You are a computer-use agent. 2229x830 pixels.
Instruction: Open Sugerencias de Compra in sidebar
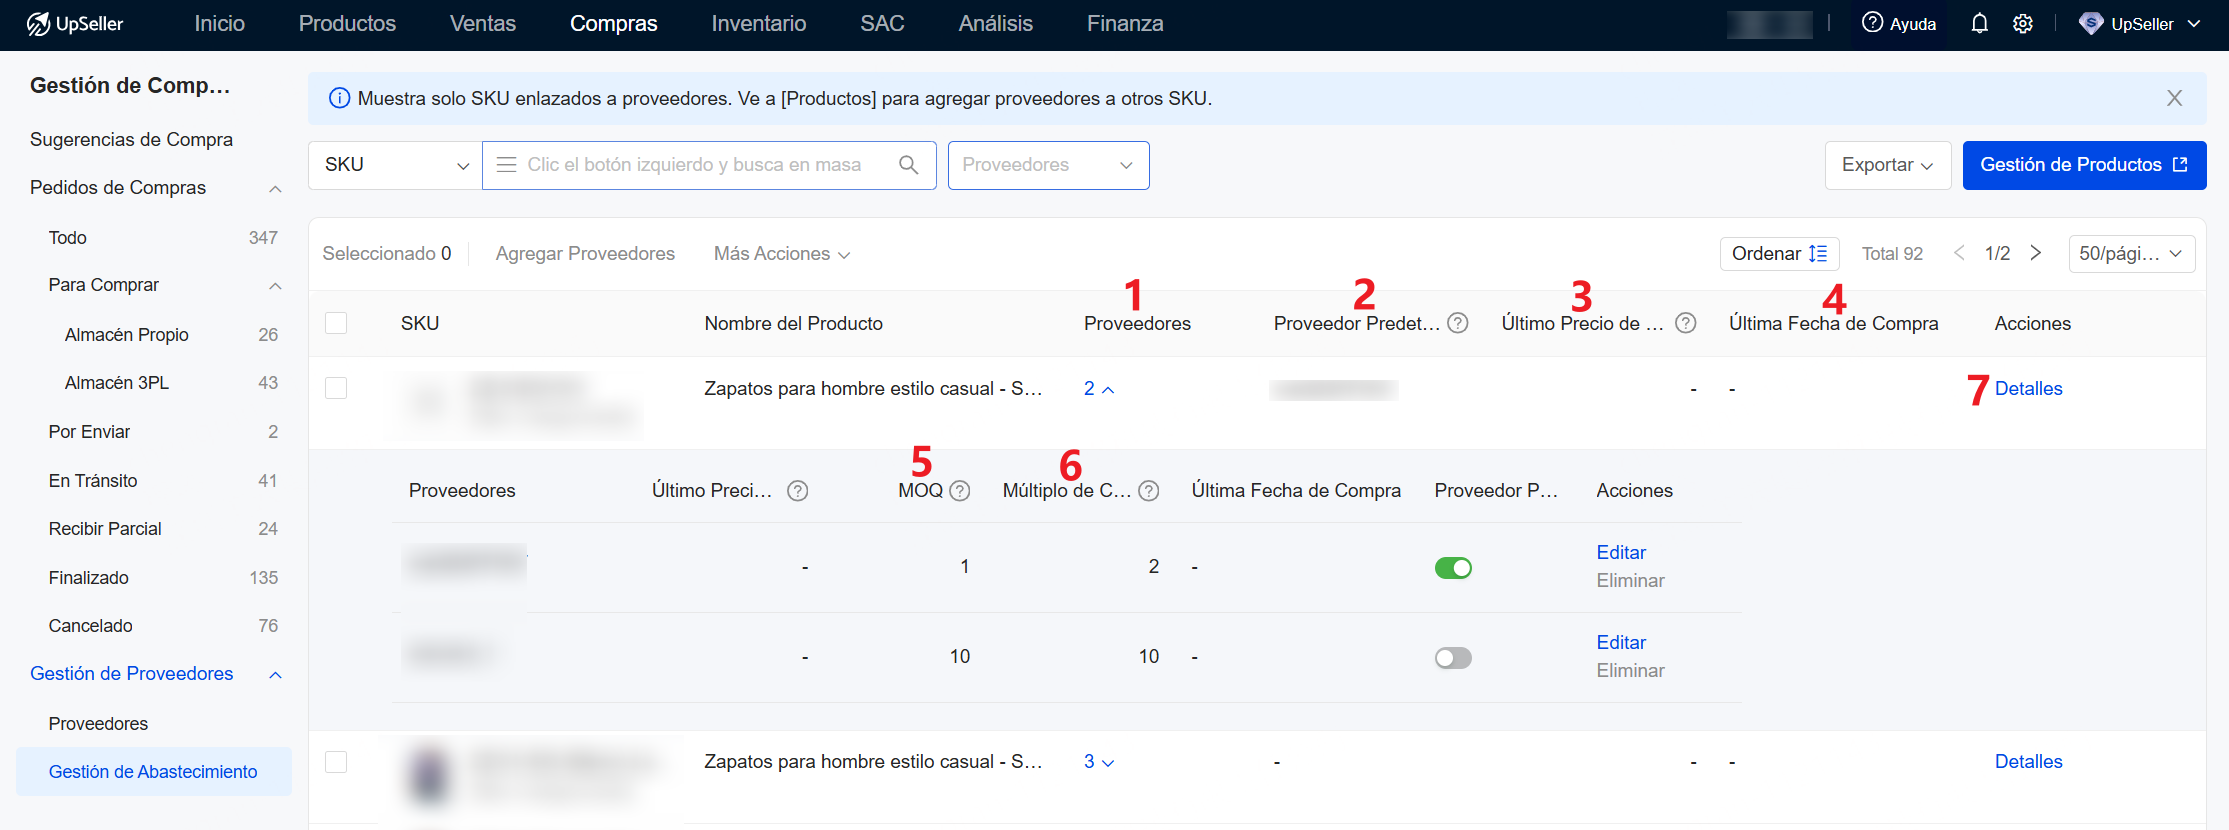pos(131,140)
